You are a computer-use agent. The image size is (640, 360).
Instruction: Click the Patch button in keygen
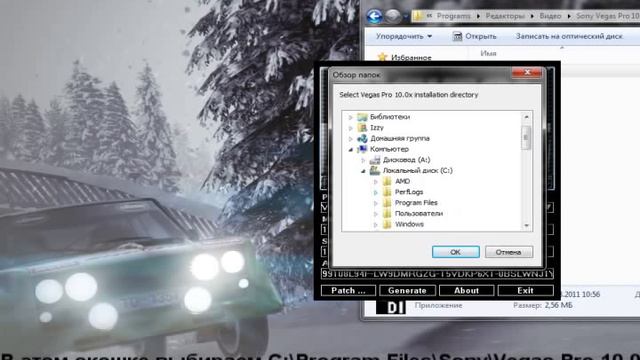348,290
